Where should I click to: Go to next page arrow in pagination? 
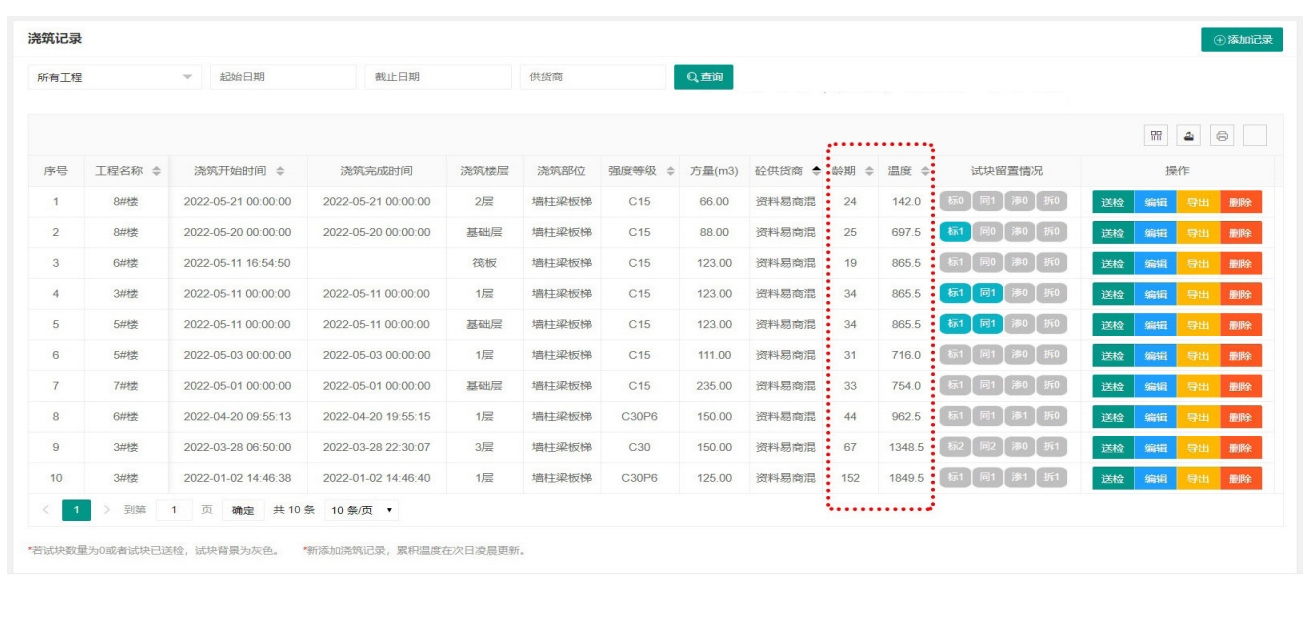pyautogui.click(x=107, y=510)
